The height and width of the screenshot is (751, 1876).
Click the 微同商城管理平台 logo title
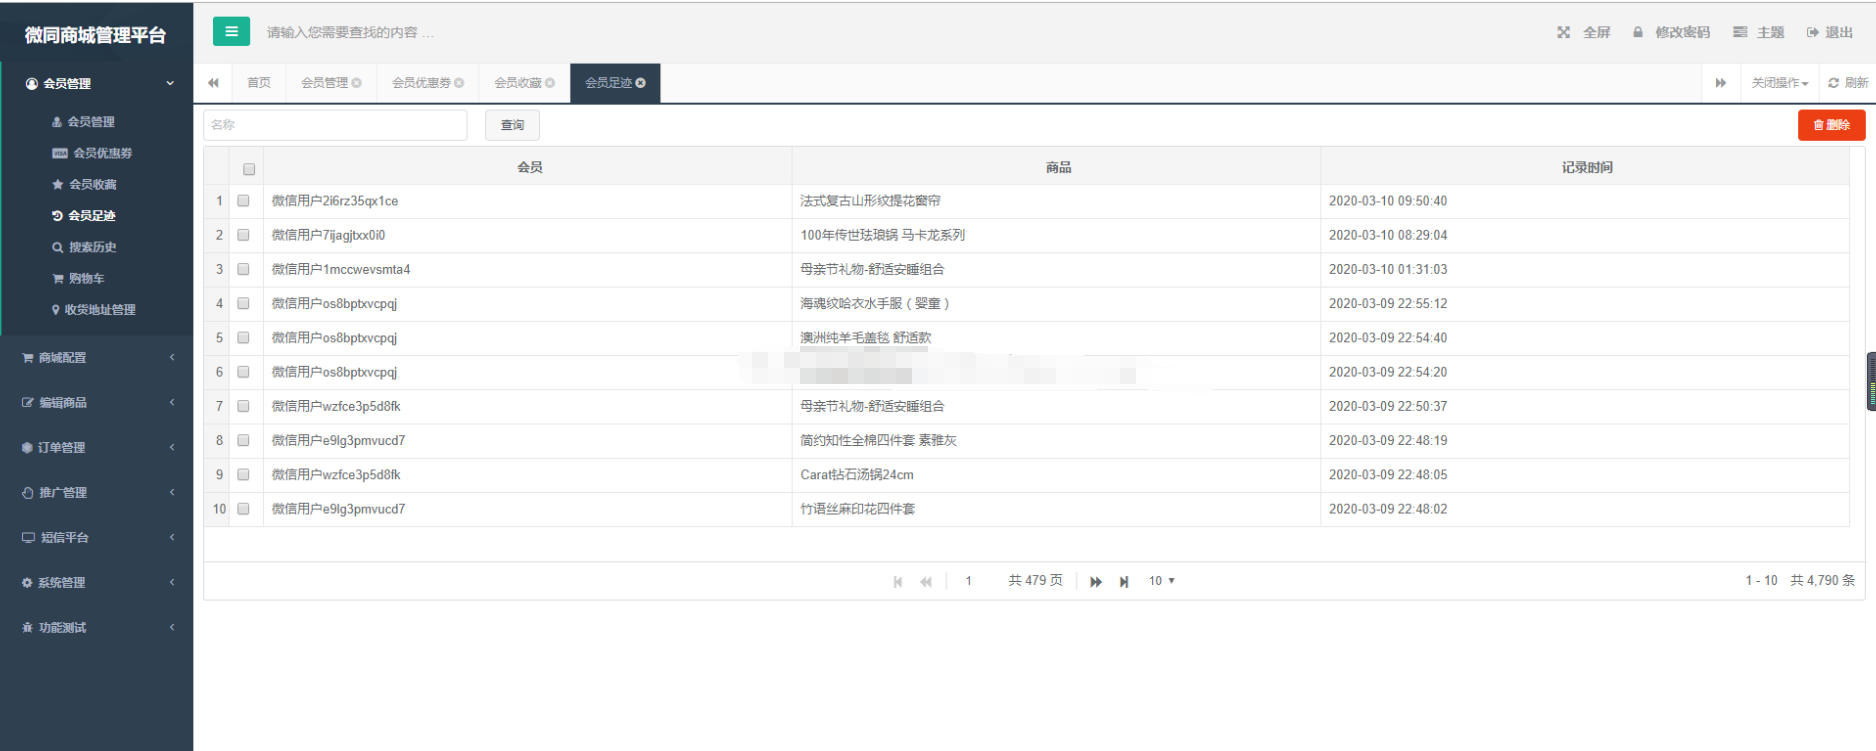click(x=95, y=35)
